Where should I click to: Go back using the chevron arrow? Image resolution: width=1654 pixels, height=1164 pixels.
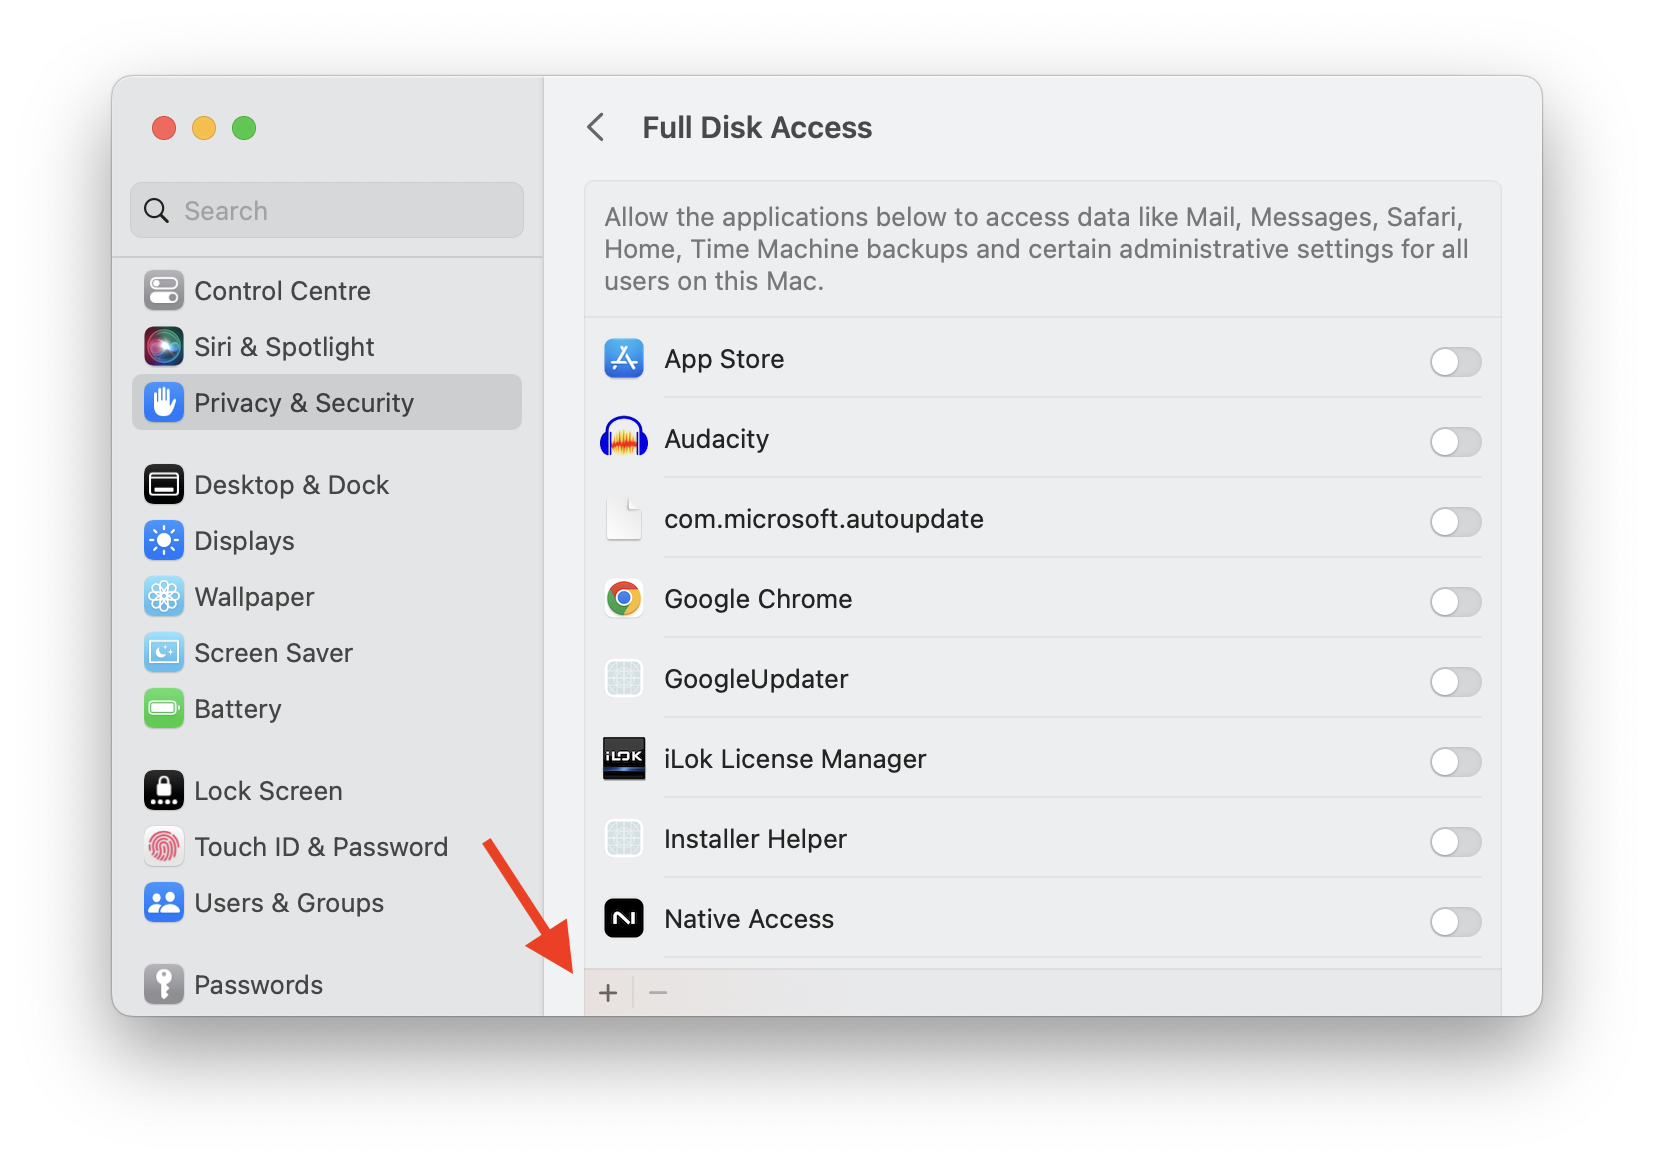coord(596,128)
